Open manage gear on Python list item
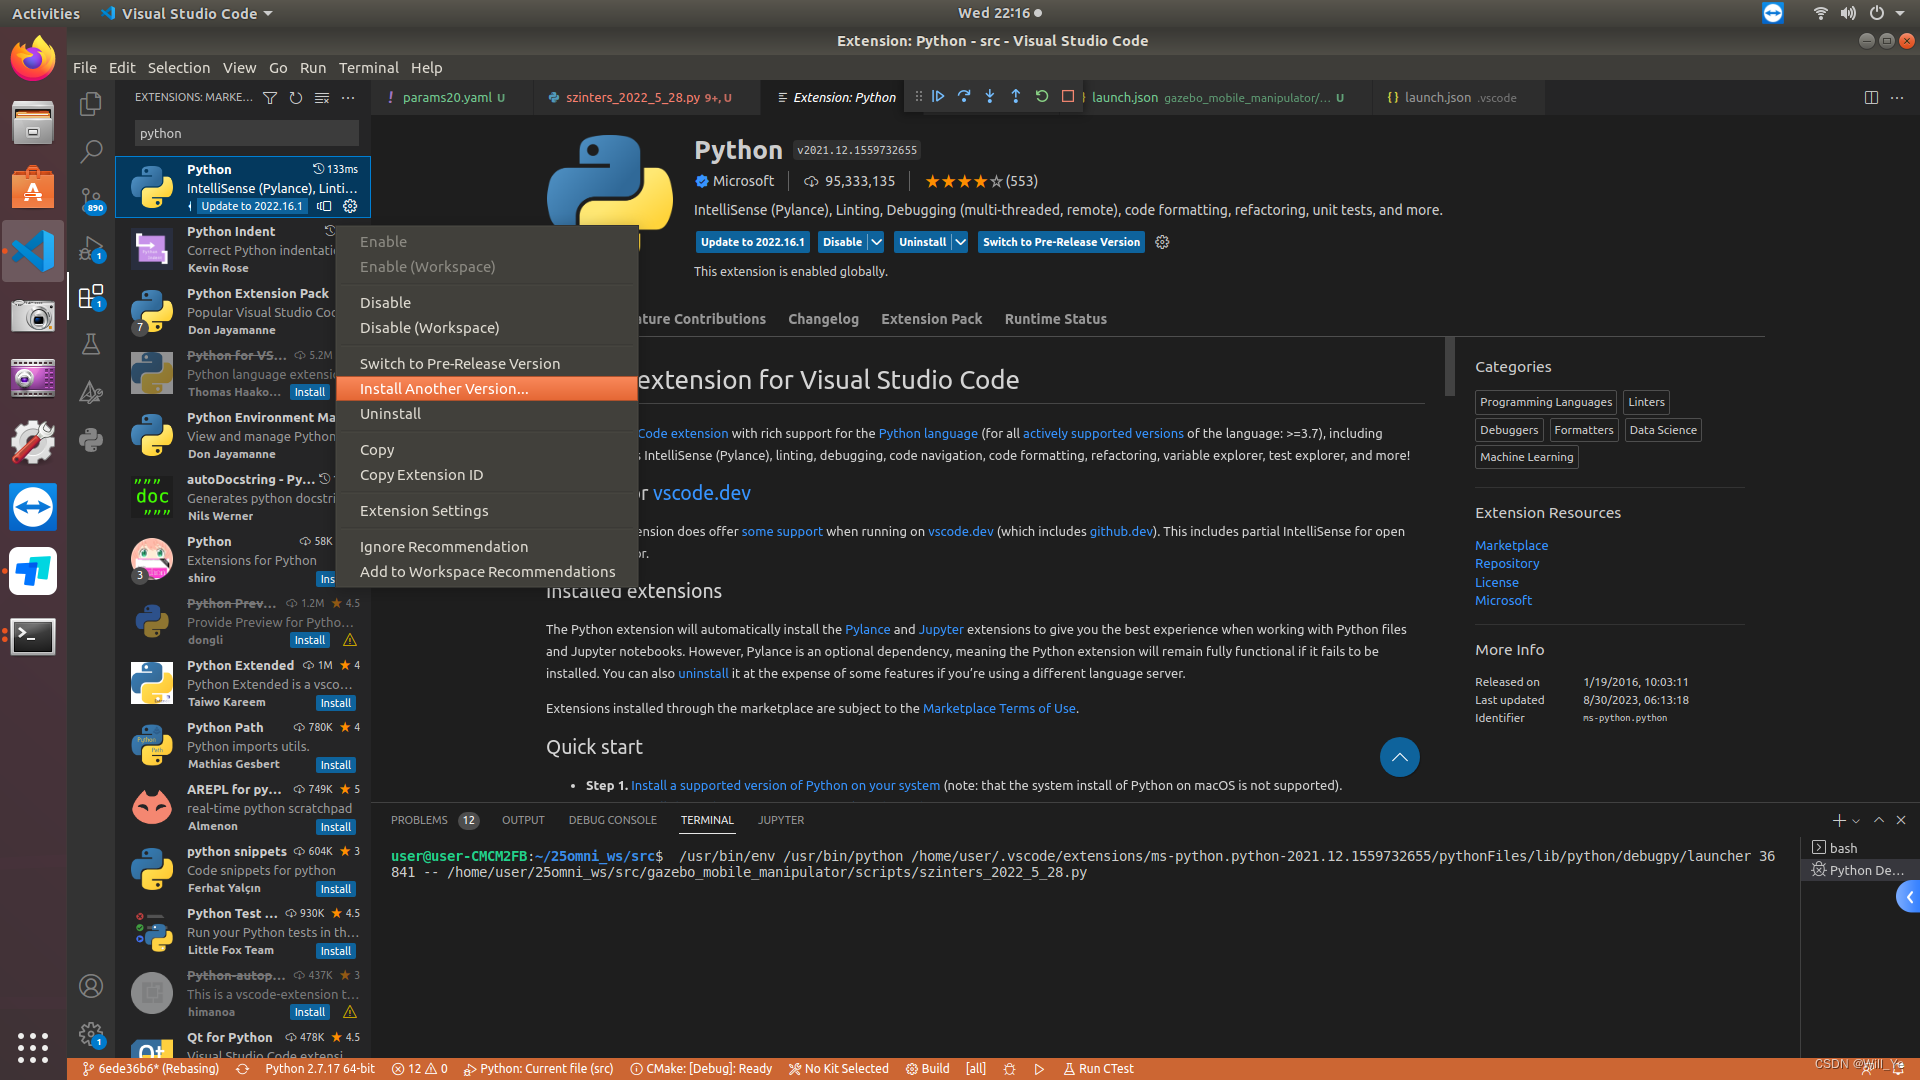This screenshot has width=1920, height=1080. [x=350, y=206]
